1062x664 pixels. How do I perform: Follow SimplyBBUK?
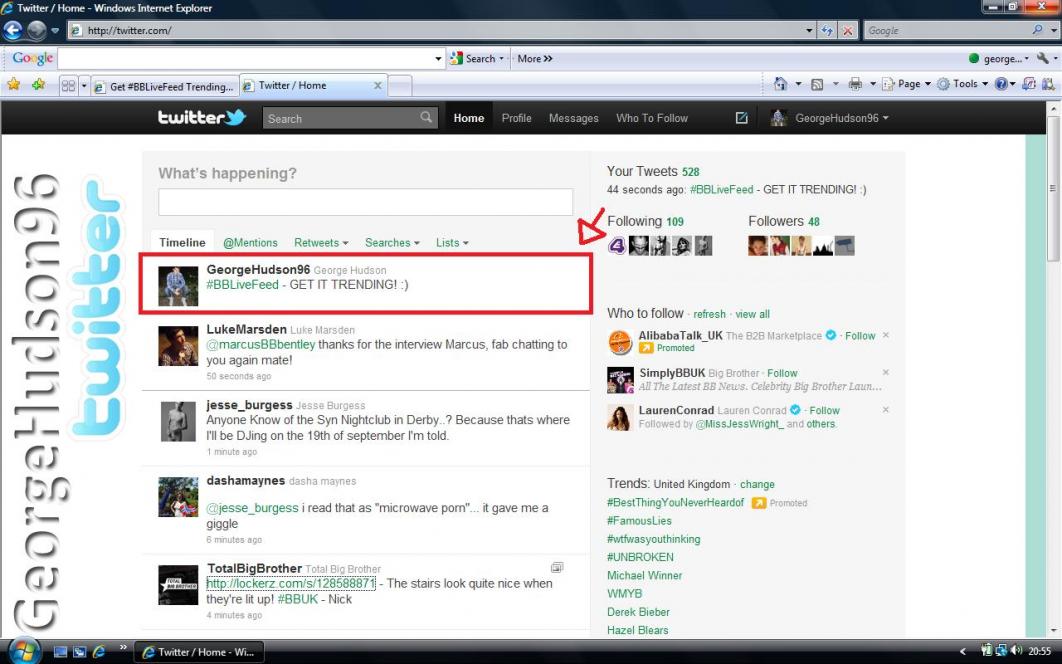[782, 373]
